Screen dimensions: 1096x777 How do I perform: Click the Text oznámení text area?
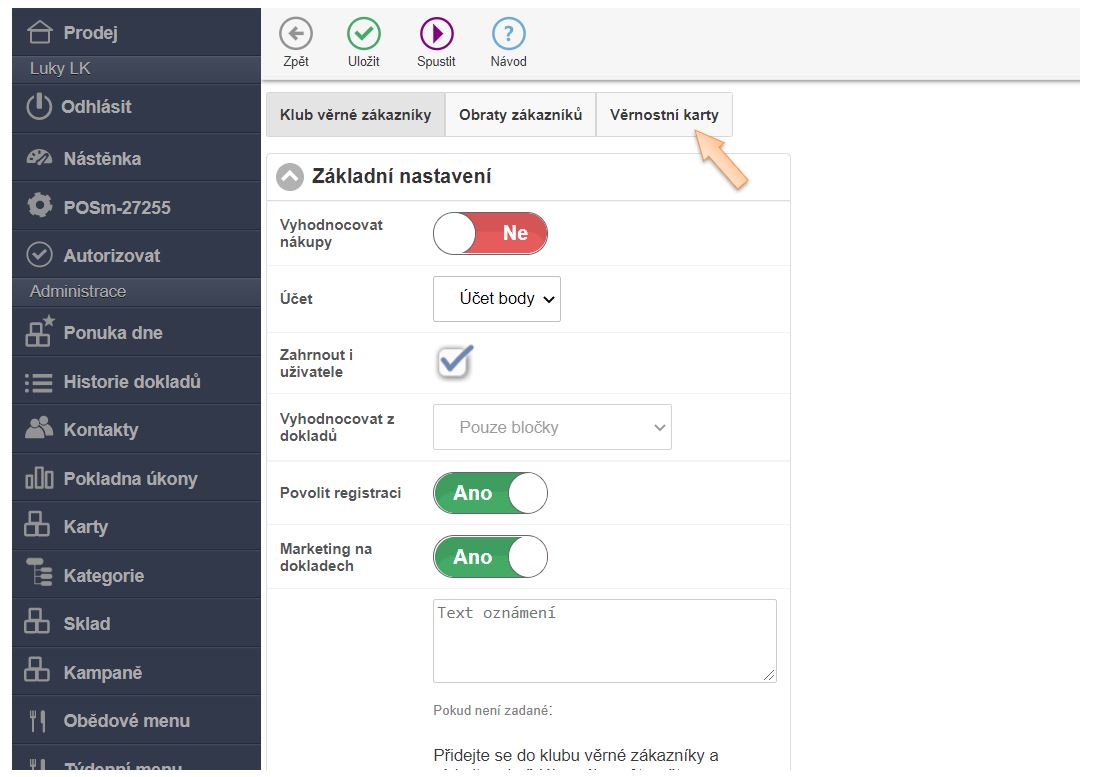click(604, 641)
